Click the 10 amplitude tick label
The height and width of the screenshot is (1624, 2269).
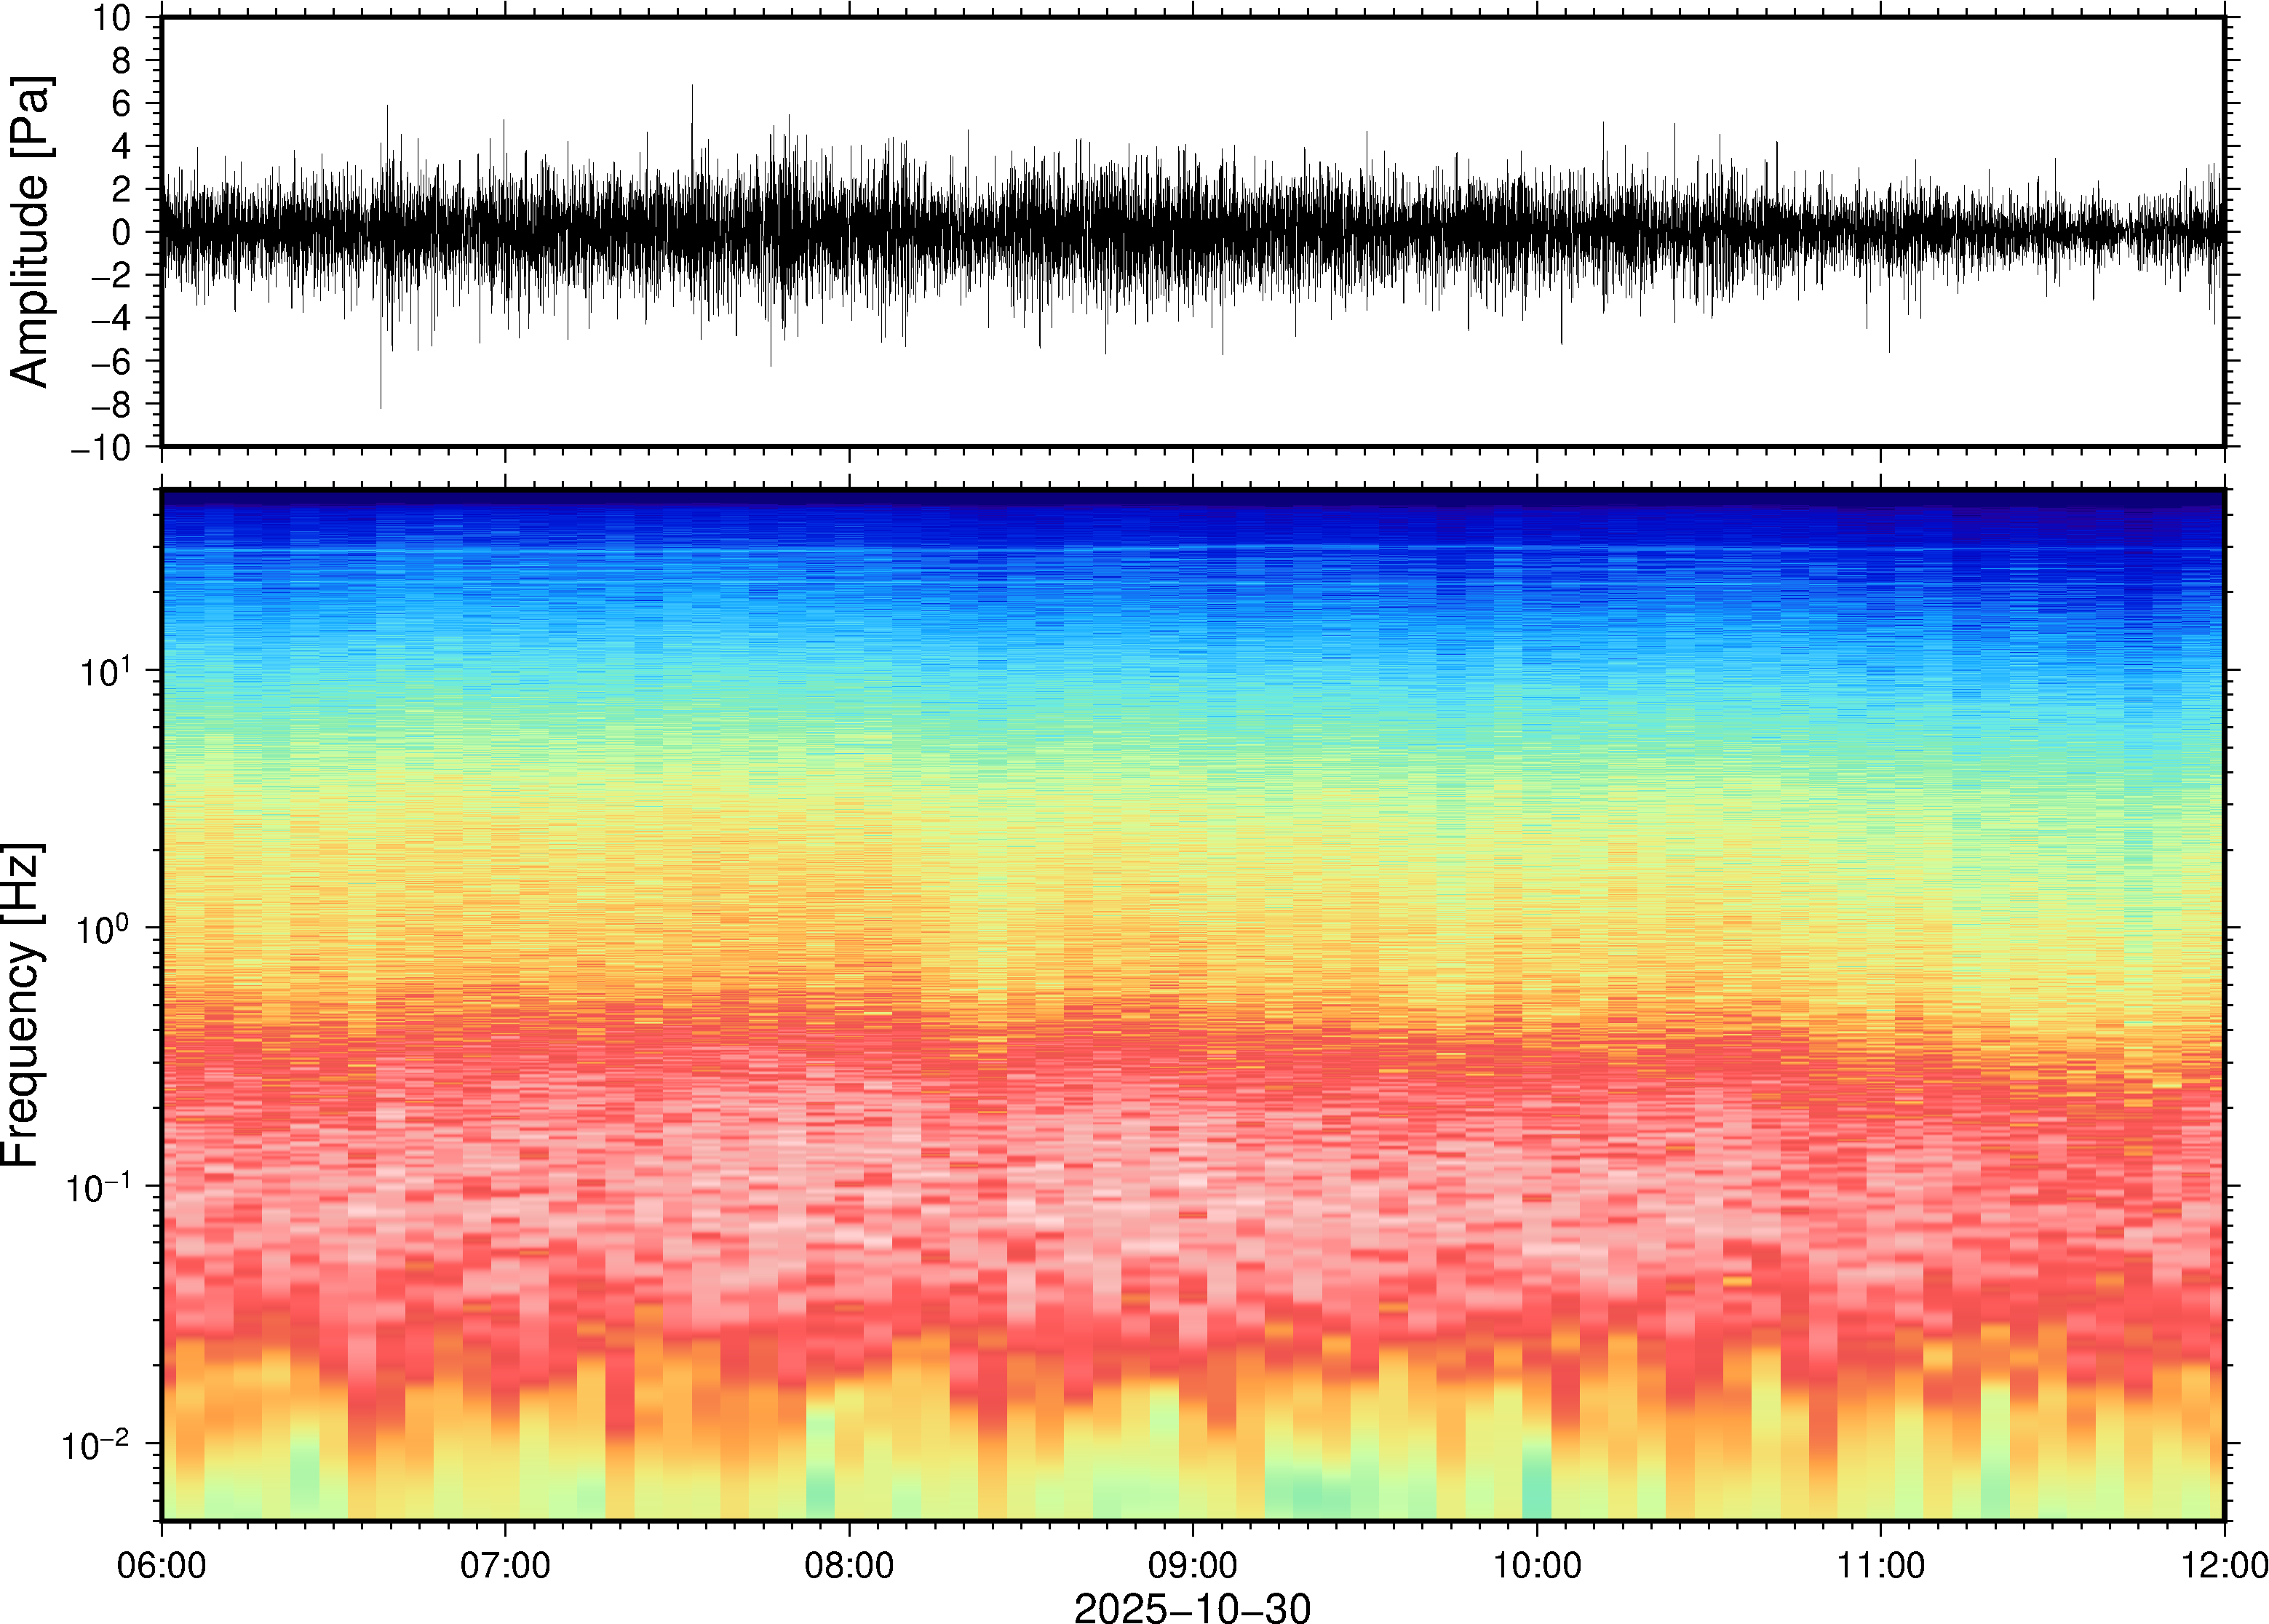(x=112, y=18)
